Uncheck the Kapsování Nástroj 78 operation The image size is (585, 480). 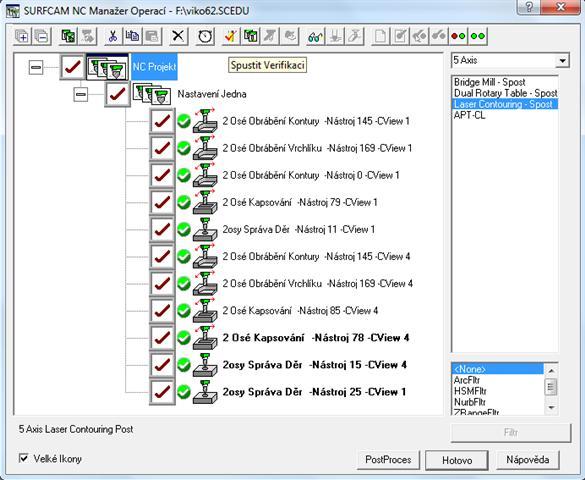(162, 338)
